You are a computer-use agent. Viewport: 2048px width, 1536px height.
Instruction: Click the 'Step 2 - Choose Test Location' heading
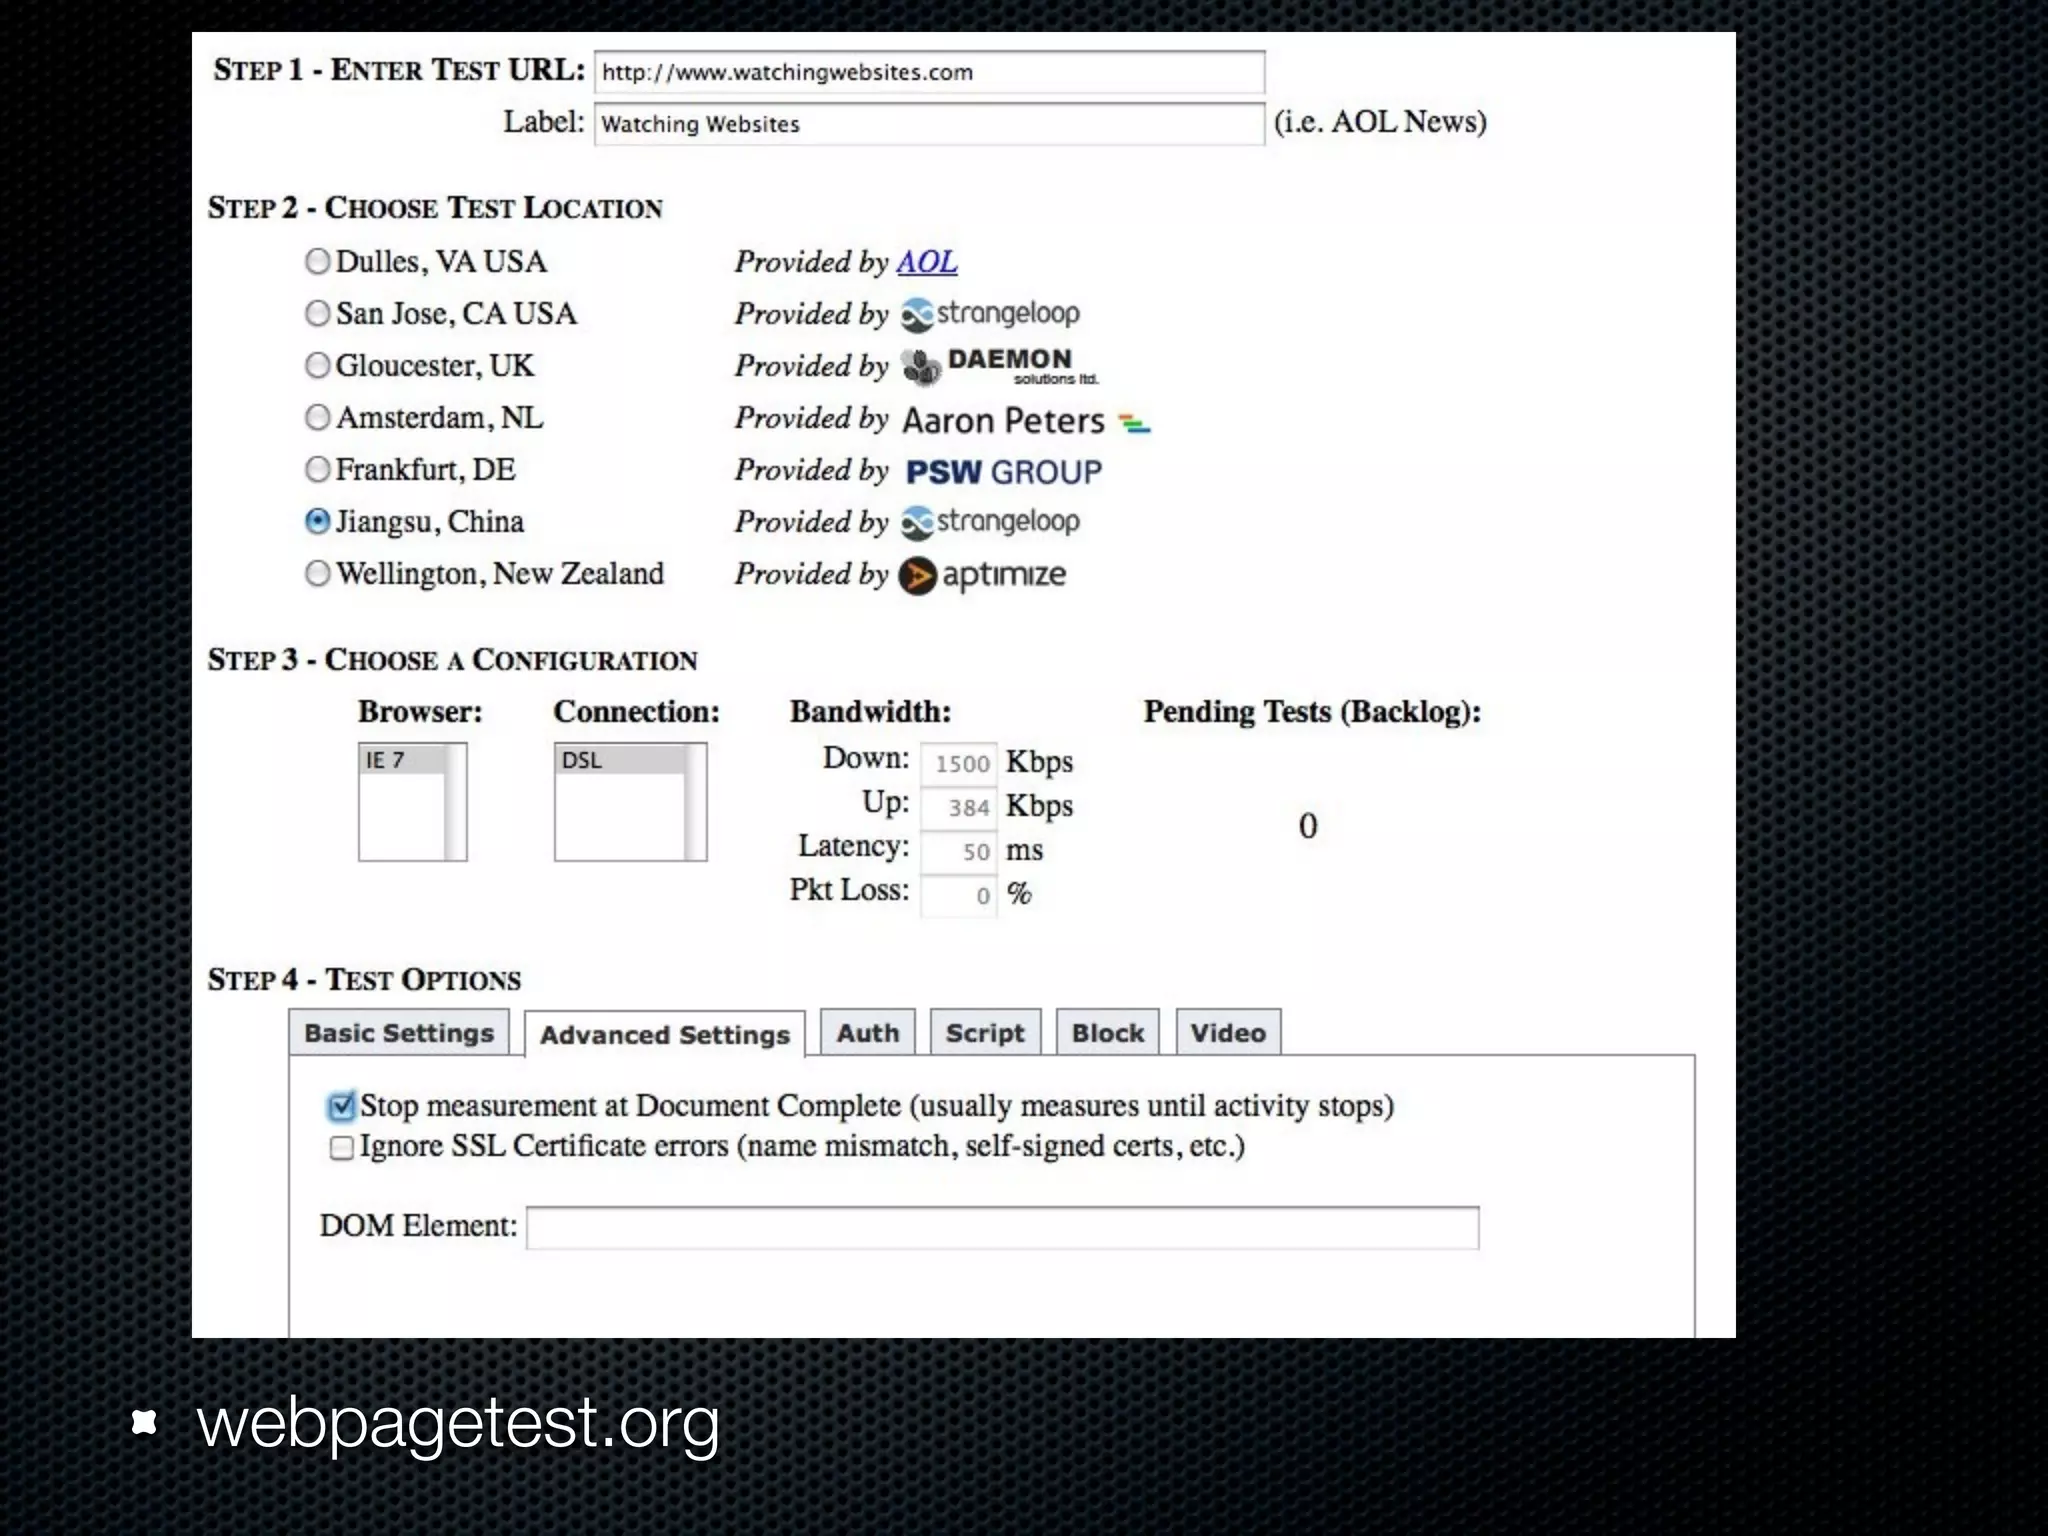[x=435, y=208]
